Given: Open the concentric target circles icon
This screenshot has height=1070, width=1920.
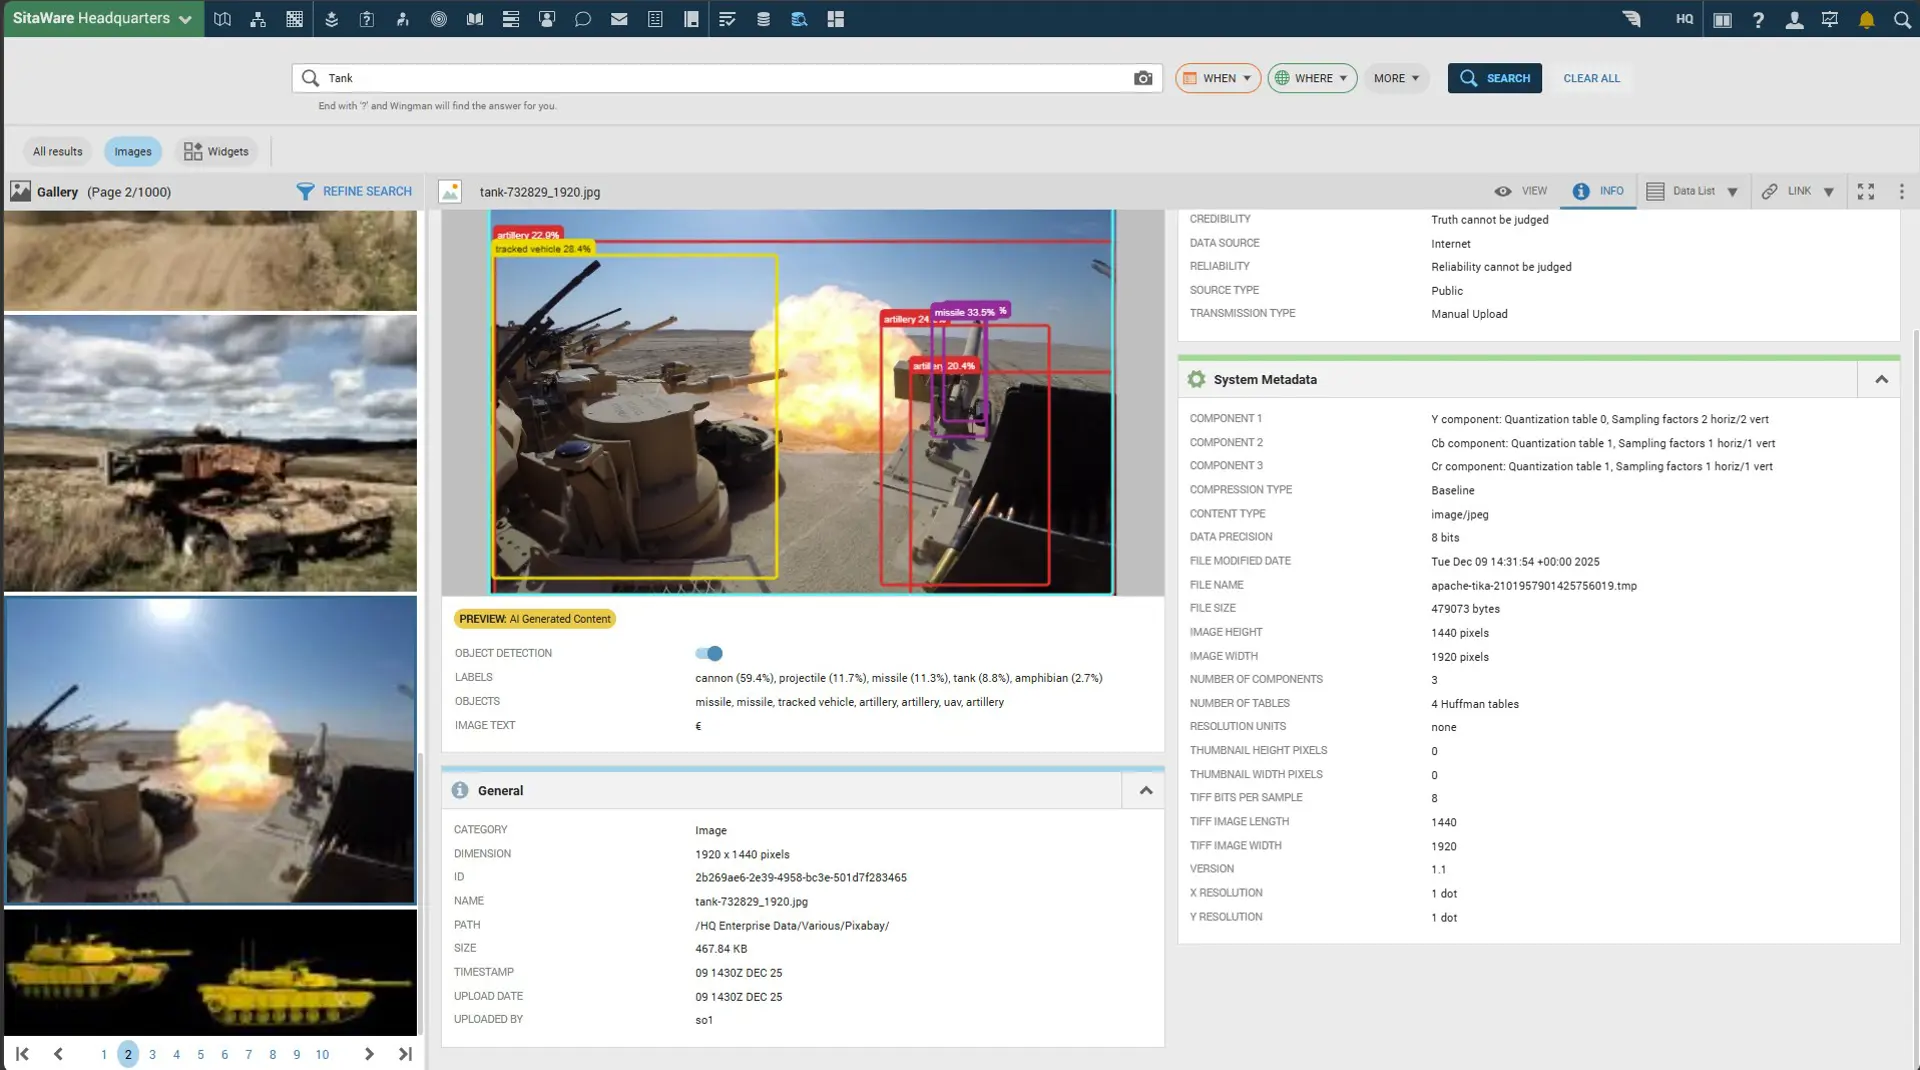Looking at the screenshot, I should click(x=439, y=19).
